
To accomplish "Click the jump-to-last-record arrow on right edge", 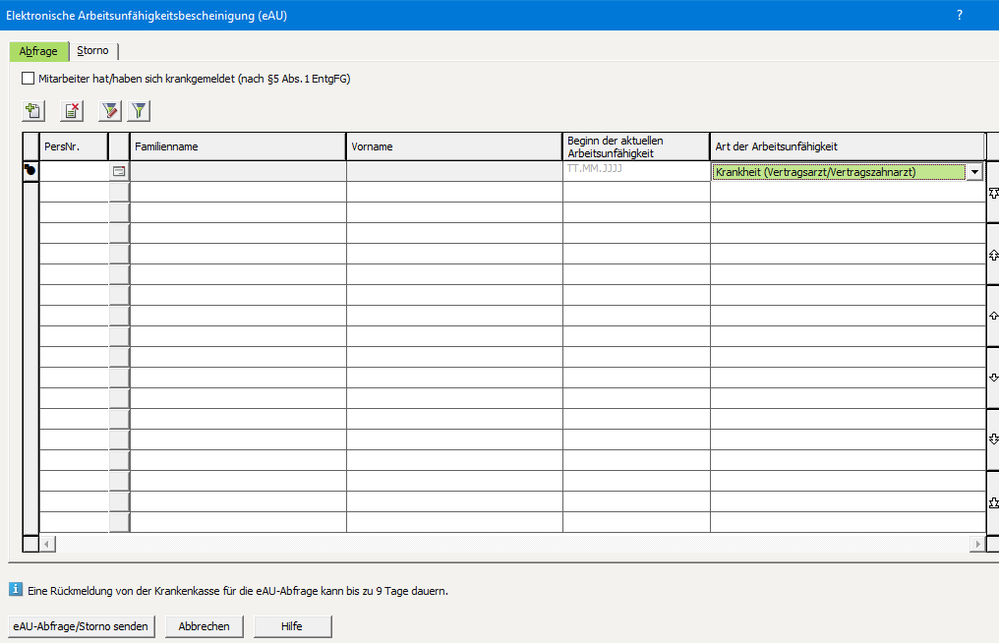I will tap(993, 501).
